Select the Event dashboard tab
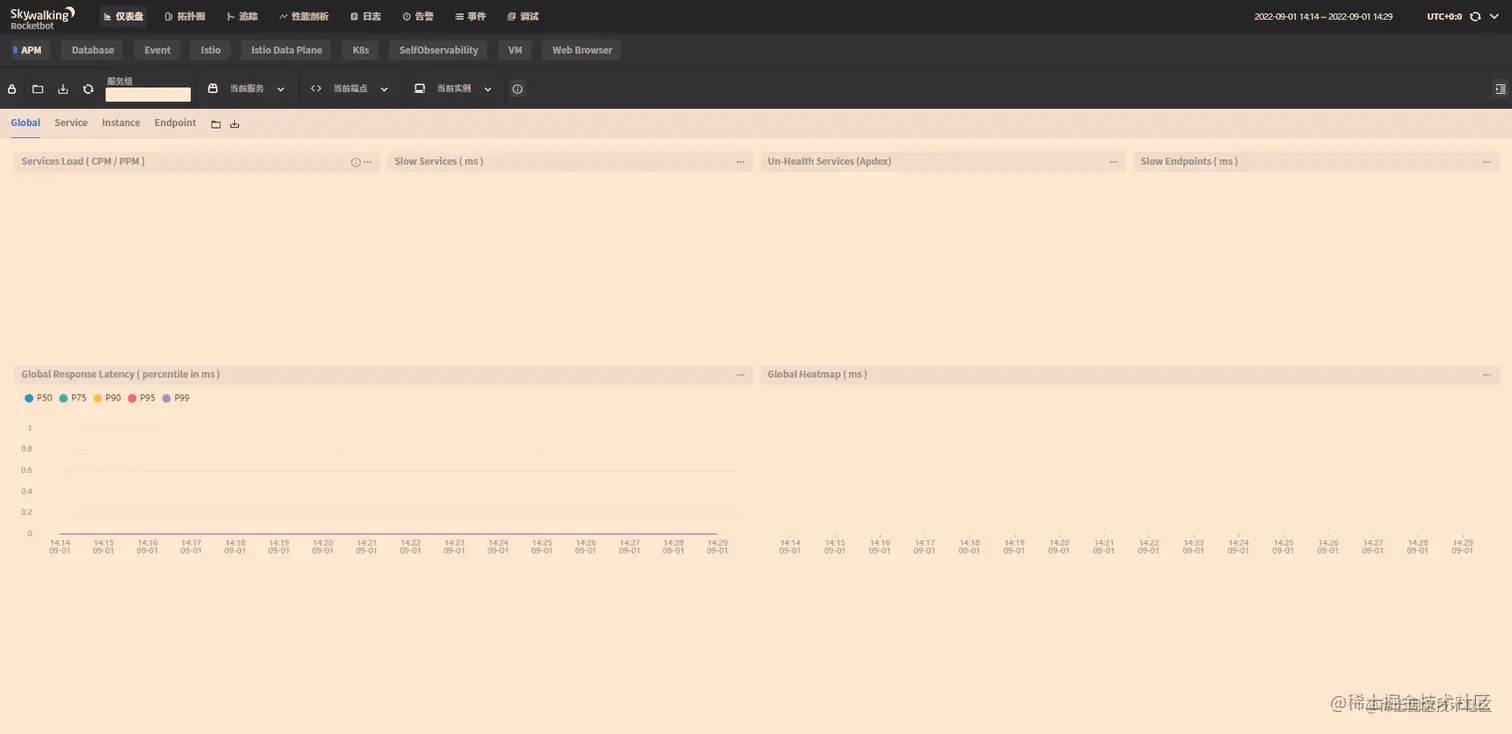Image resolution: width=1512 pixels, height=734 pixels. (158, 50)
